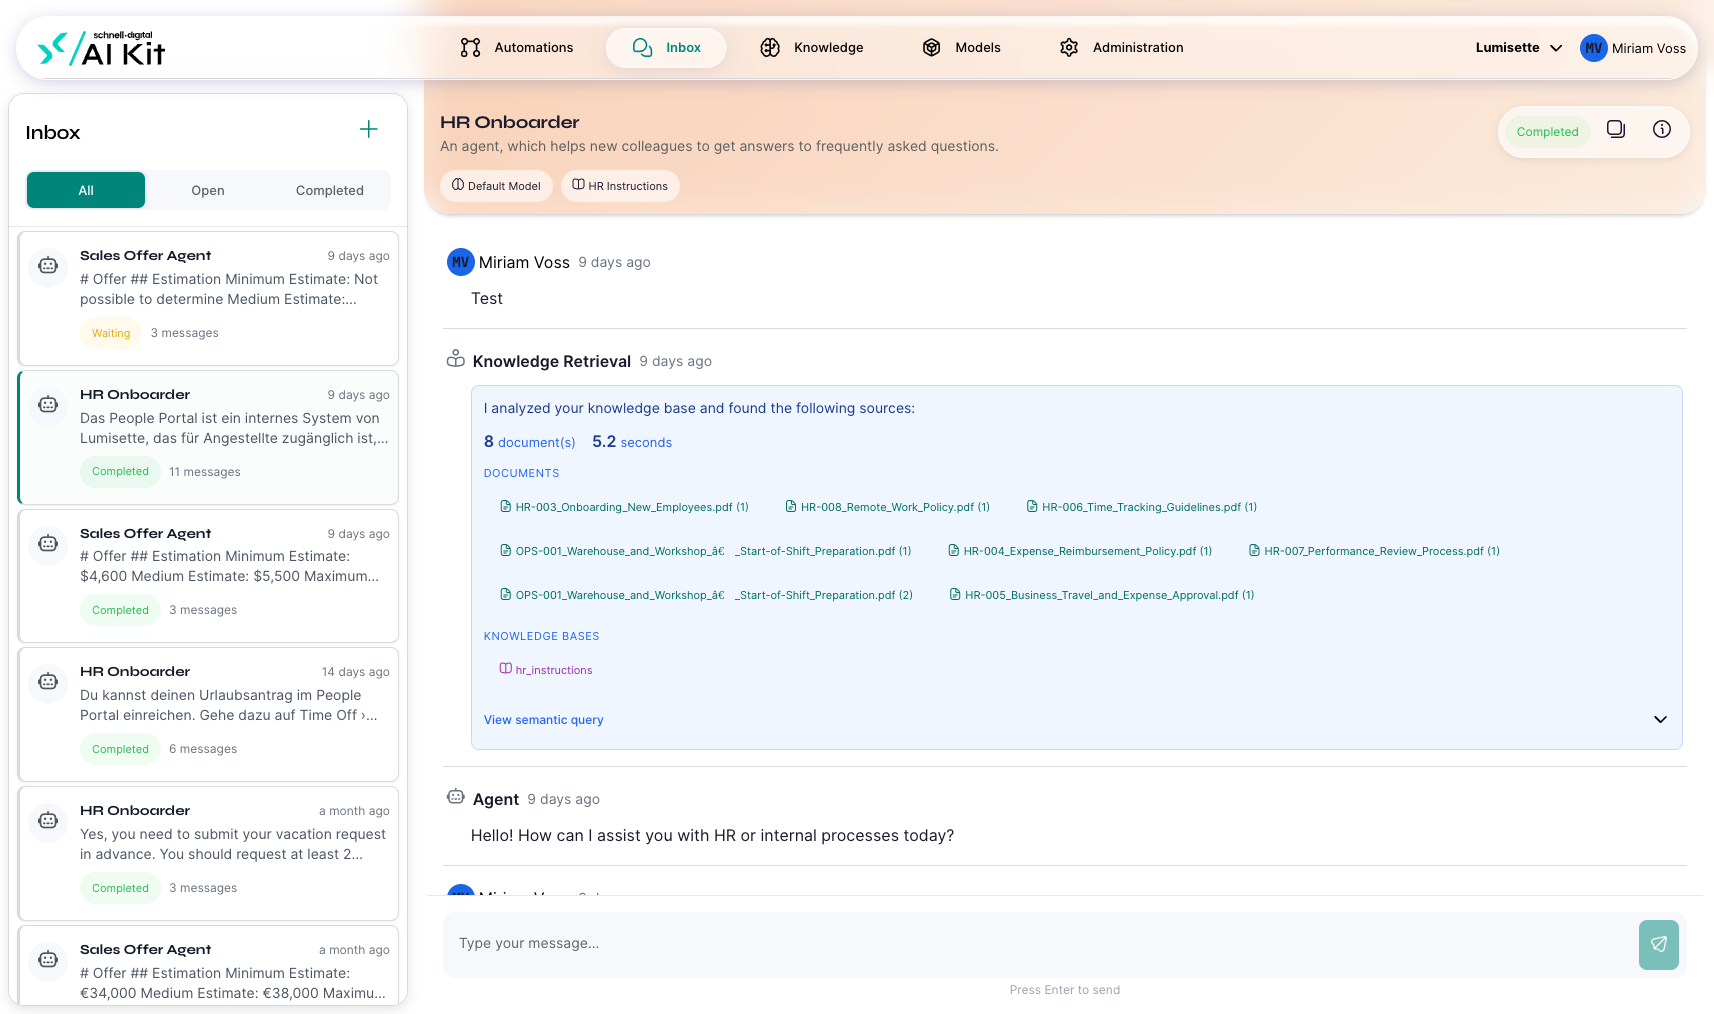Screen dimensions: 1714x1014
Task: Open the Lumisette workspace dropdown
Action: click(x=1518, y=48)
